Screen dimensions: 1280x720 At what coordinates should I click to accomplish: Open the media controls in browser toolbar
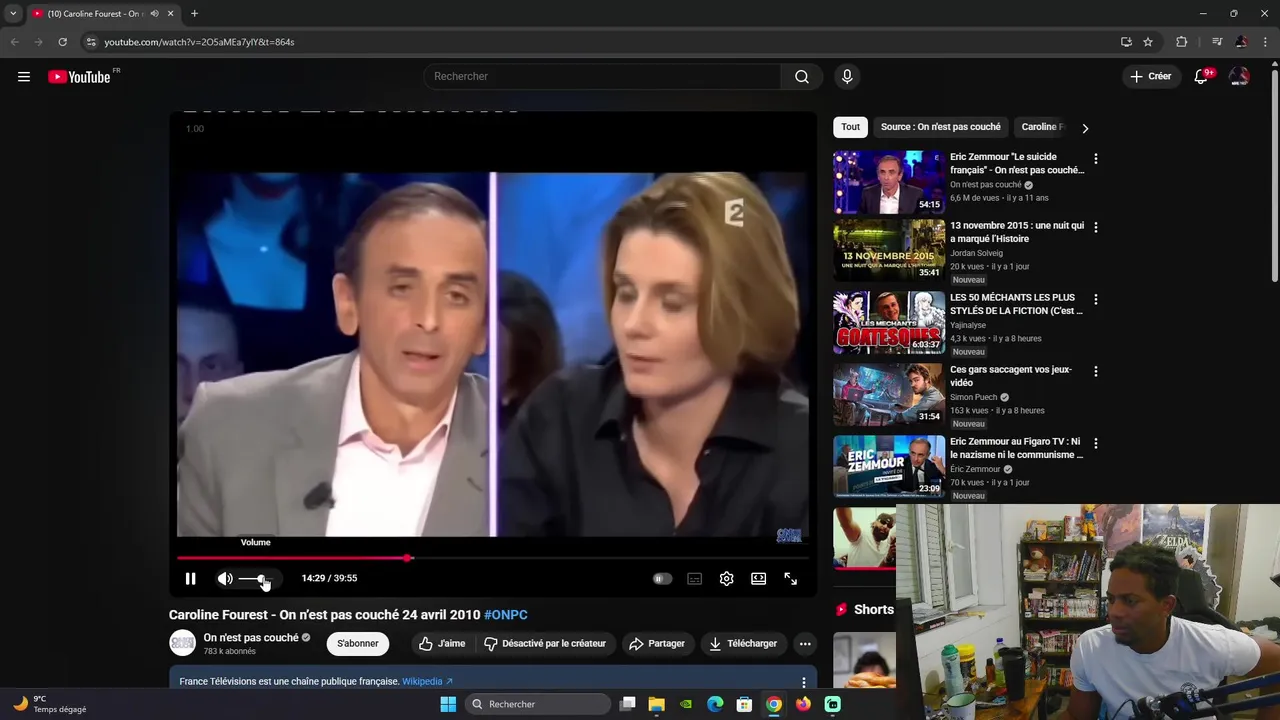(1216, 42)
